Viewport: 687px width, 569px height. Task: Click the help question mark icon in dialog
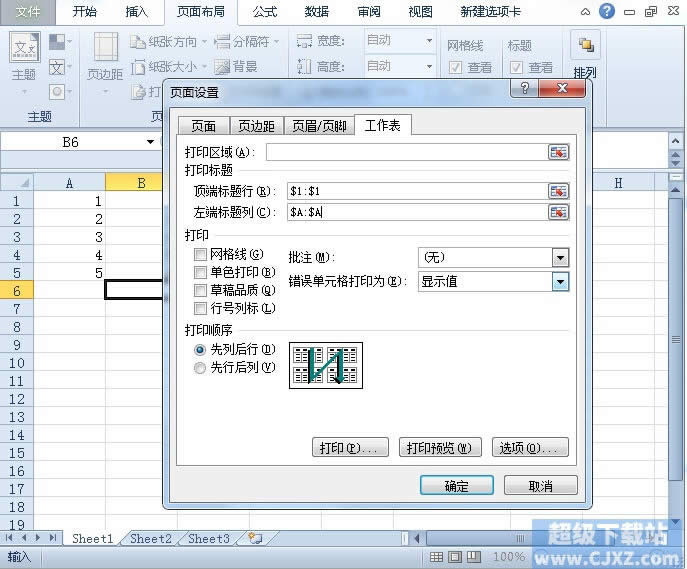coord(524,89)
